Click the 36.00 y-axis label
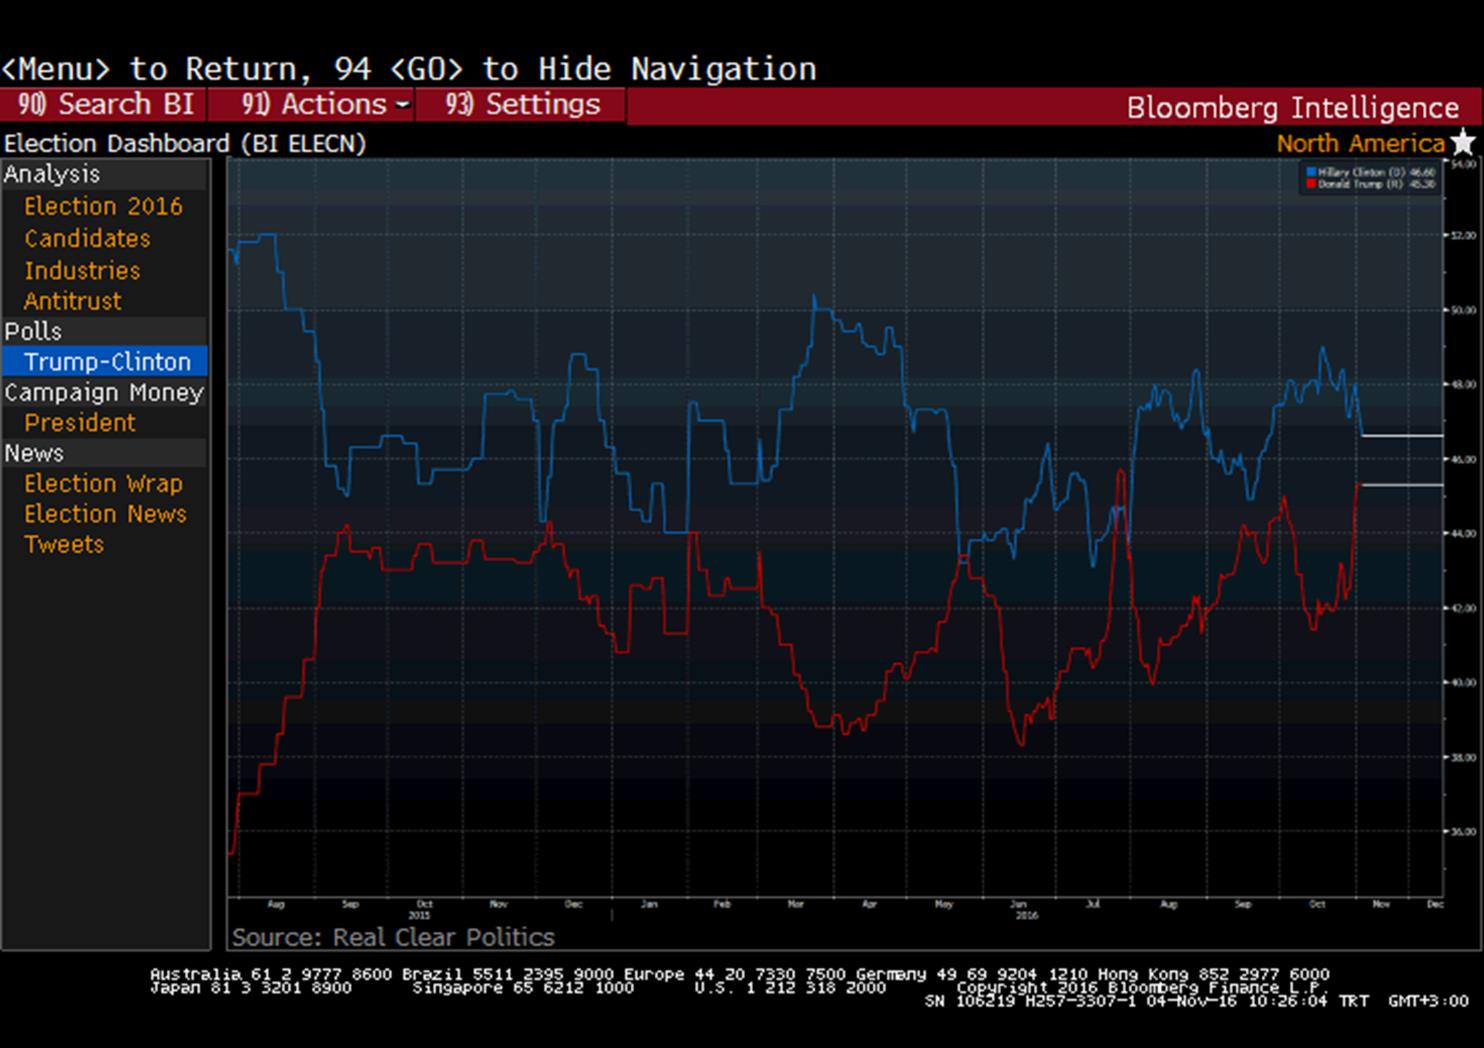The height and width of the screenshot is (1048, 1484). (1463, 832)
